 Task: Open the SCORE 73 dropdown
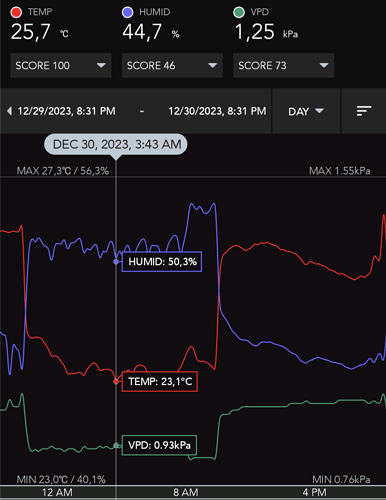coord(283,65)
